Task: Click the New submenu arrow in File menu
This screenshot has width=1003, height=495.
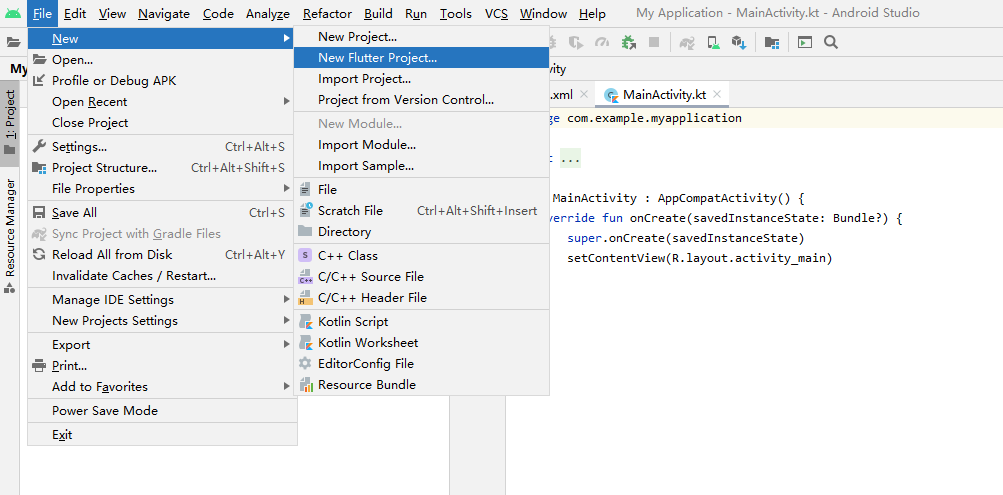Action: [287, 38]
